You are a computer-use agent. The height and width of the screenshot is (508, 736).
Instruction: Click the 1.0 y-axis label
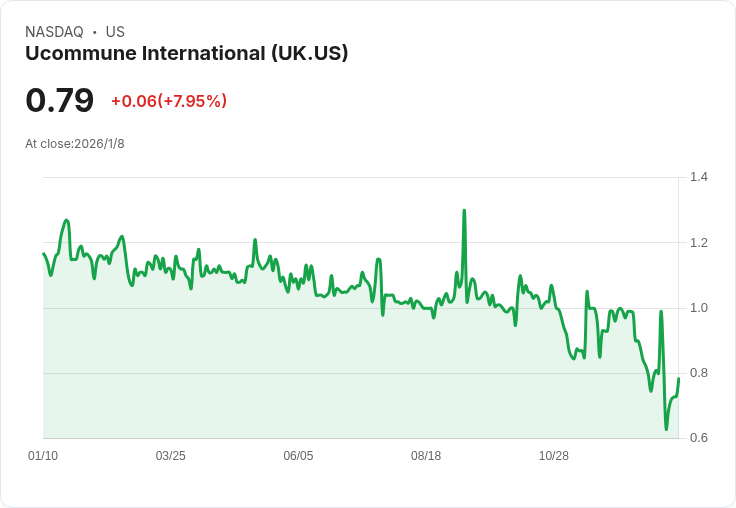(699, 308)
